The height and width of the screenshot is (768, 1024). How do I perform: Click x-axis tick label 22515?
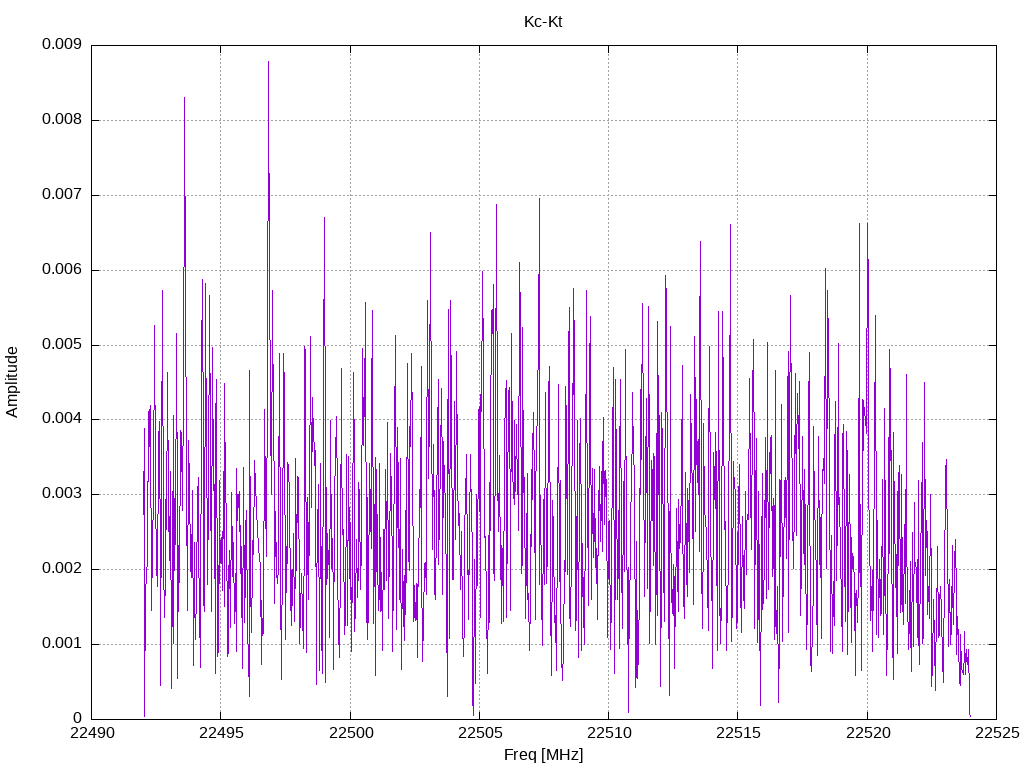point(739,733)
